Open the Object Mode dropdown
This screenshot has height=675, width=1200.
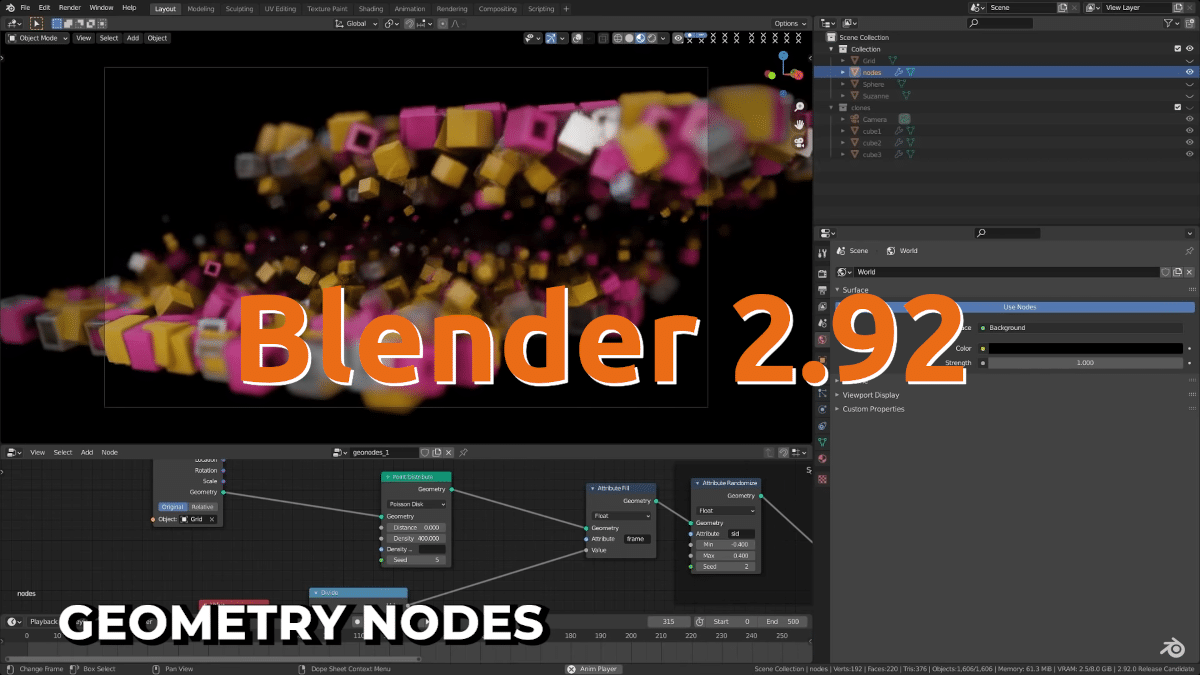[37, 38]
